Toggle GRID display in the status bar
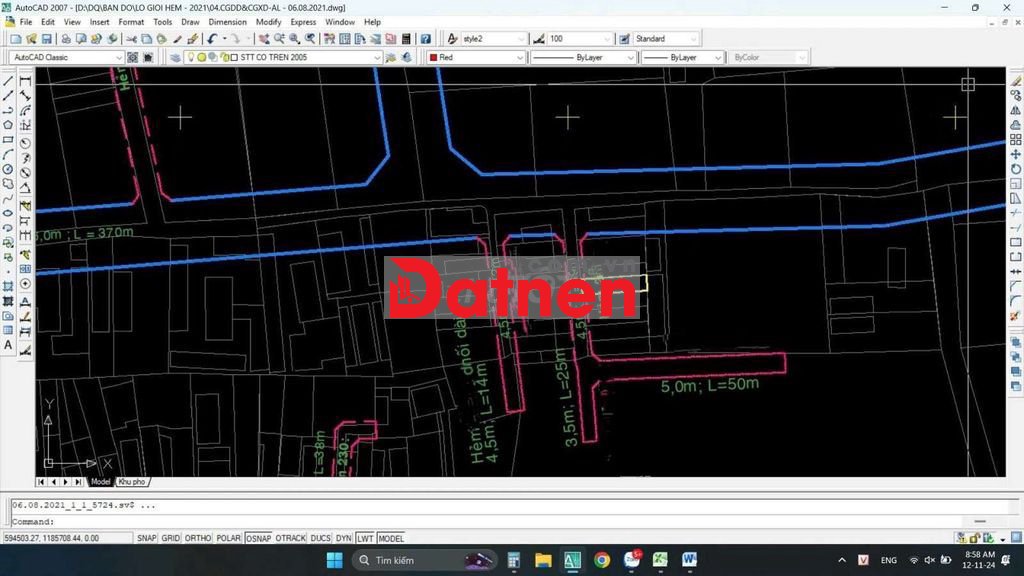Viewport: 1024px width, 576px height. click(171, 538)
